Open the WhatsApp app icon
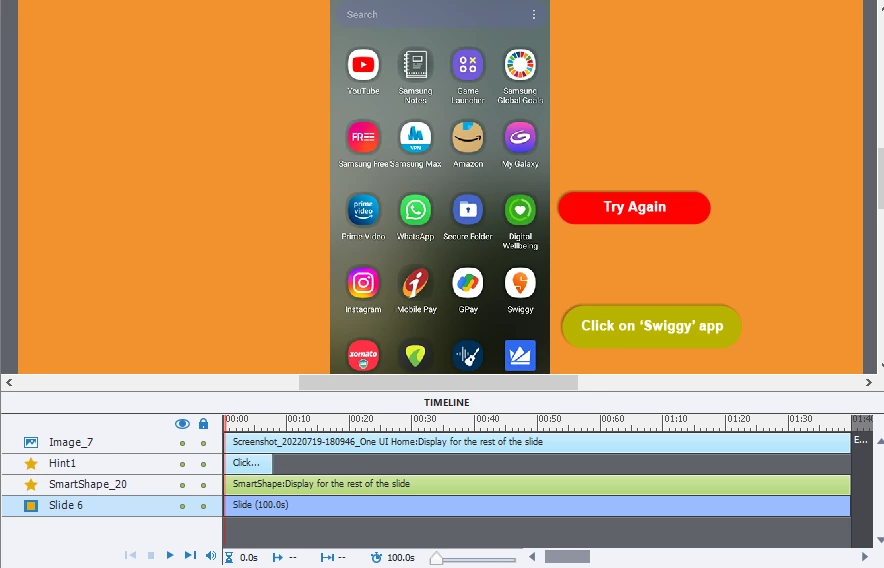The image size is (884, 568). pos(416,210)
